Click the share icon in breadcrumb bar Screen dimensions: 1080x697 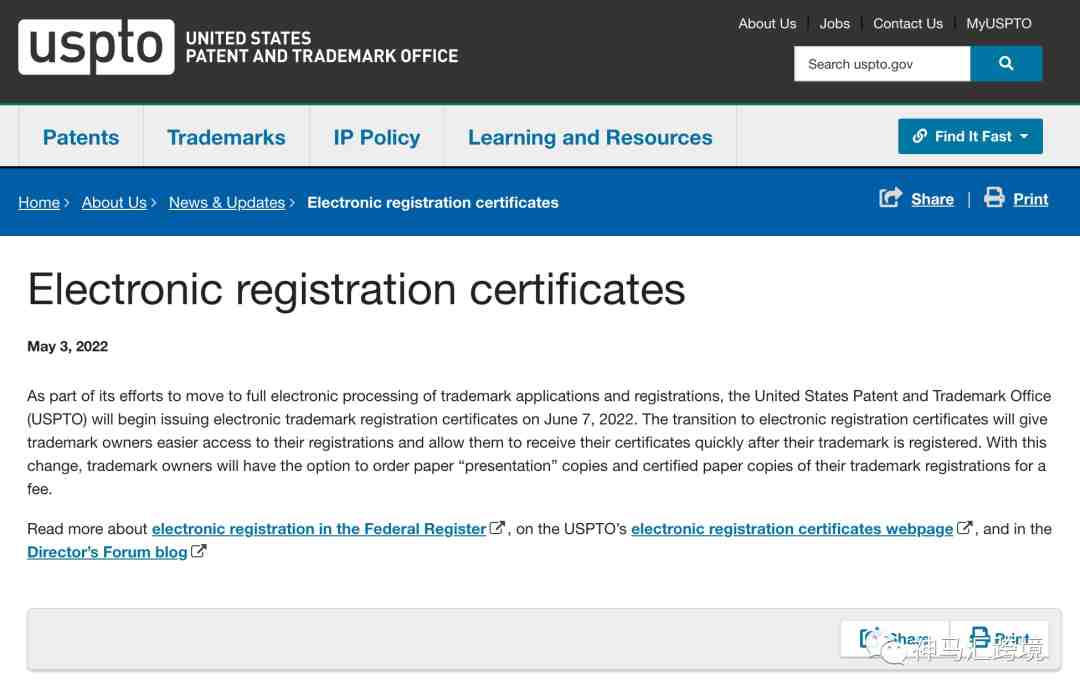pyautogui.click(x=890, y=198)
